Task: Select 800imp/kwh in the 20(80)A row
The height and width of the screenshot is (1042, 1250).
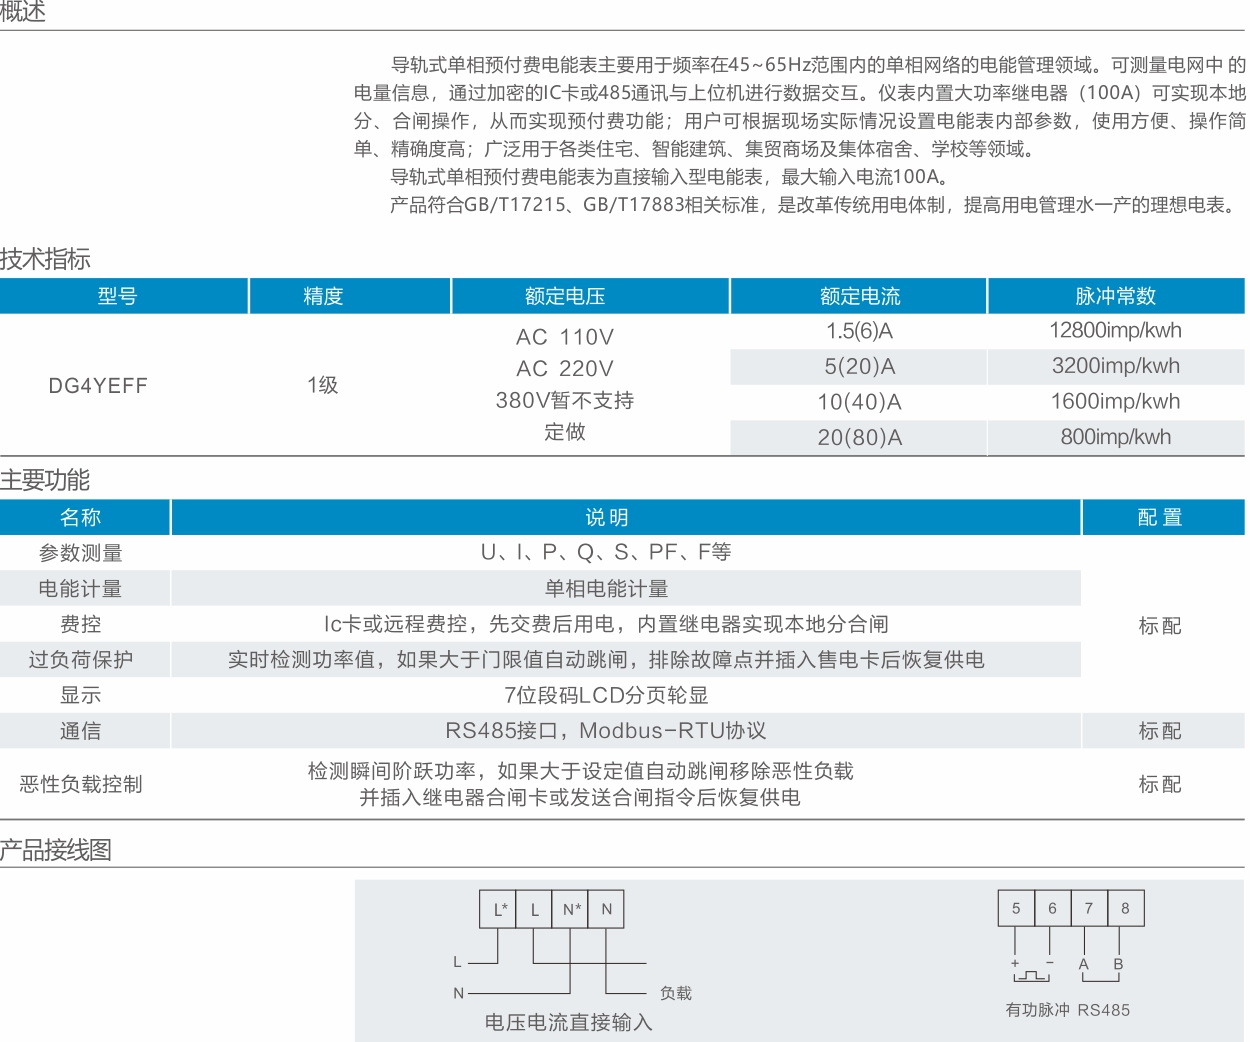Action: [1116, 437]
